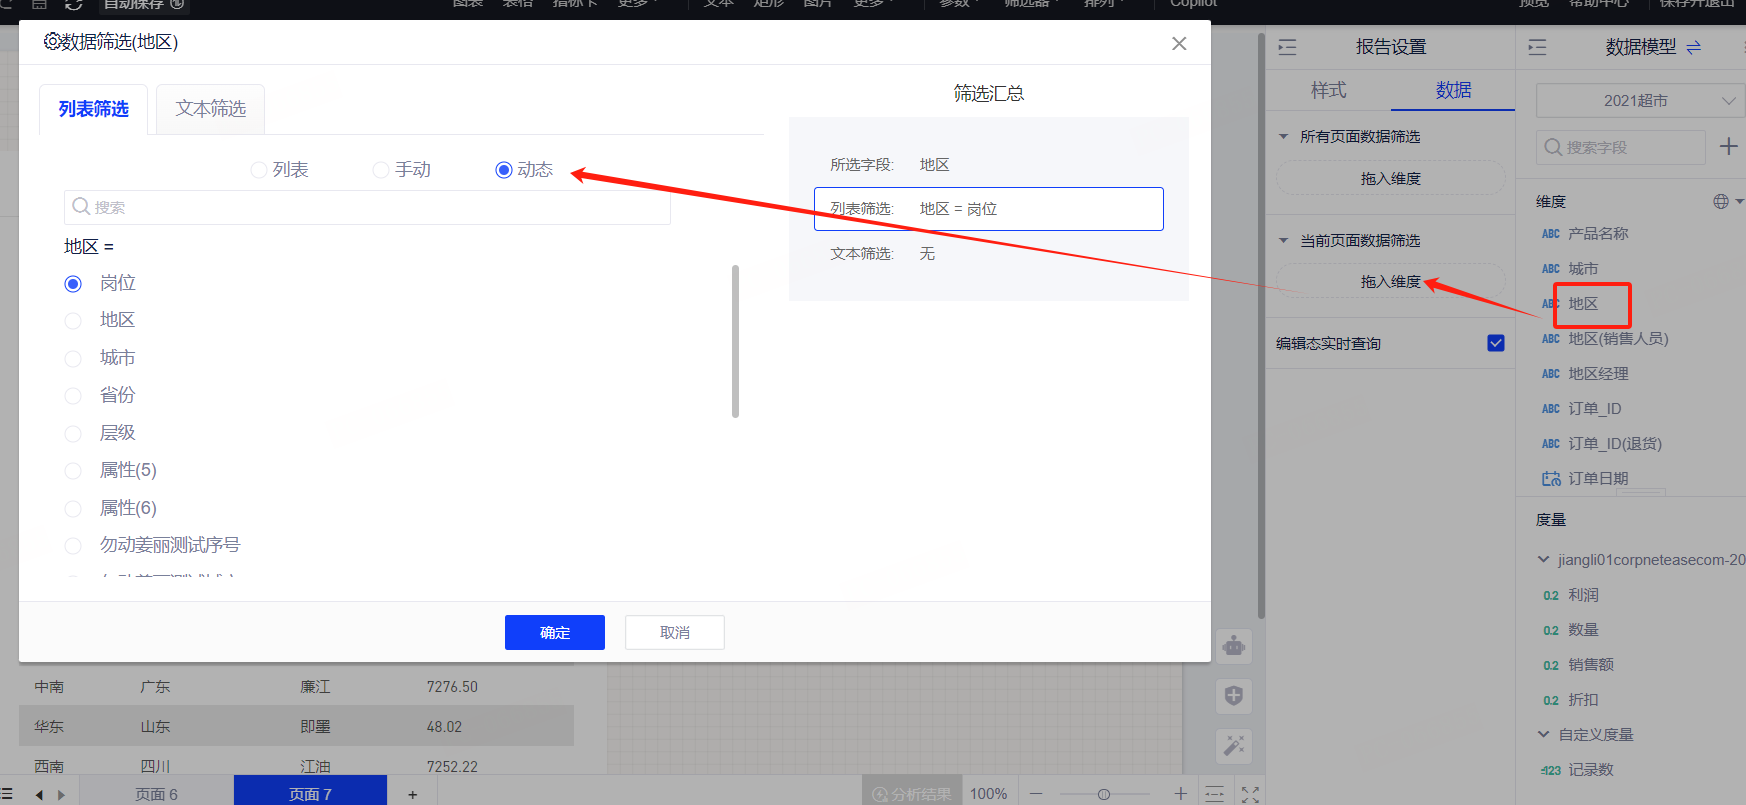Switch to the 样式 tab

click(x=1328, y=90)
